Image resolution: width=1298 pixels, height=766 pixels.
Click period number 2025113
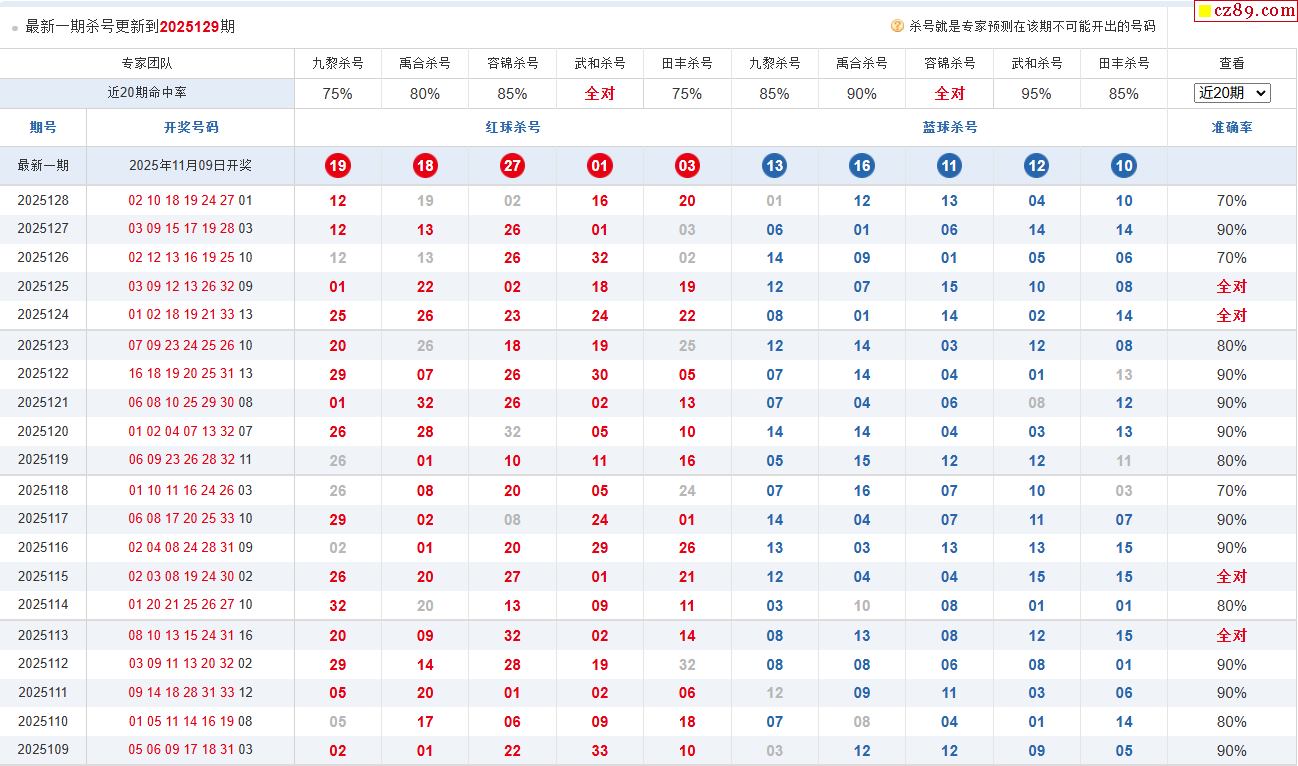coord(43,634)
